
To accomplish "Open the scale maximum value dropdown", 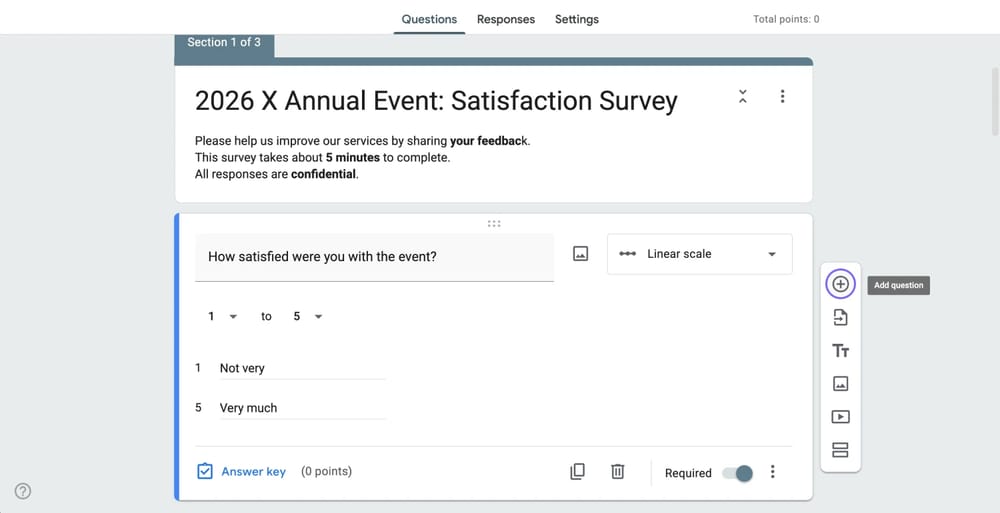I will click(307, 316).
